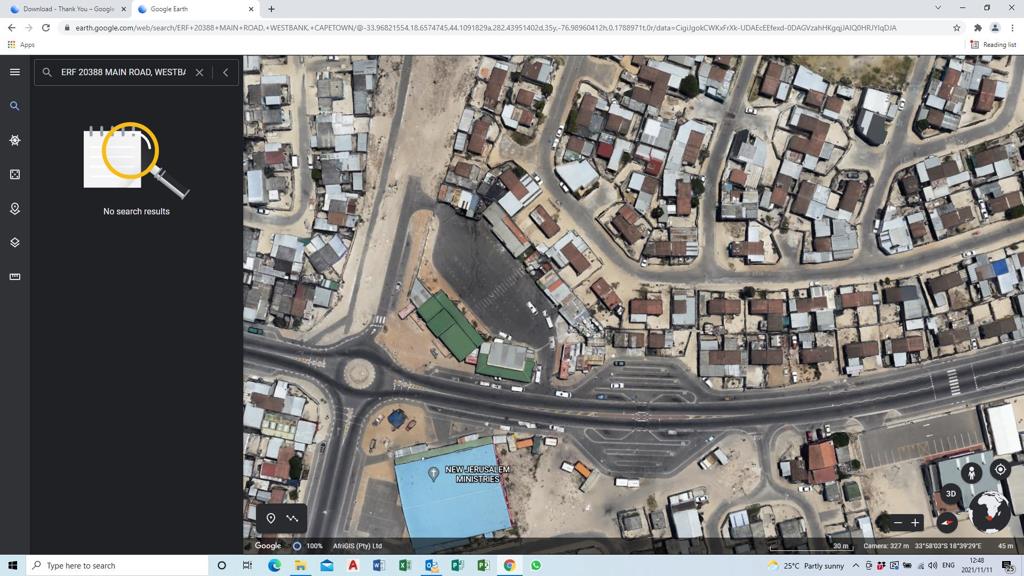Click the fly to my location icon
The width and height of the screenshot is (1024, 576).
(1000, 470)
